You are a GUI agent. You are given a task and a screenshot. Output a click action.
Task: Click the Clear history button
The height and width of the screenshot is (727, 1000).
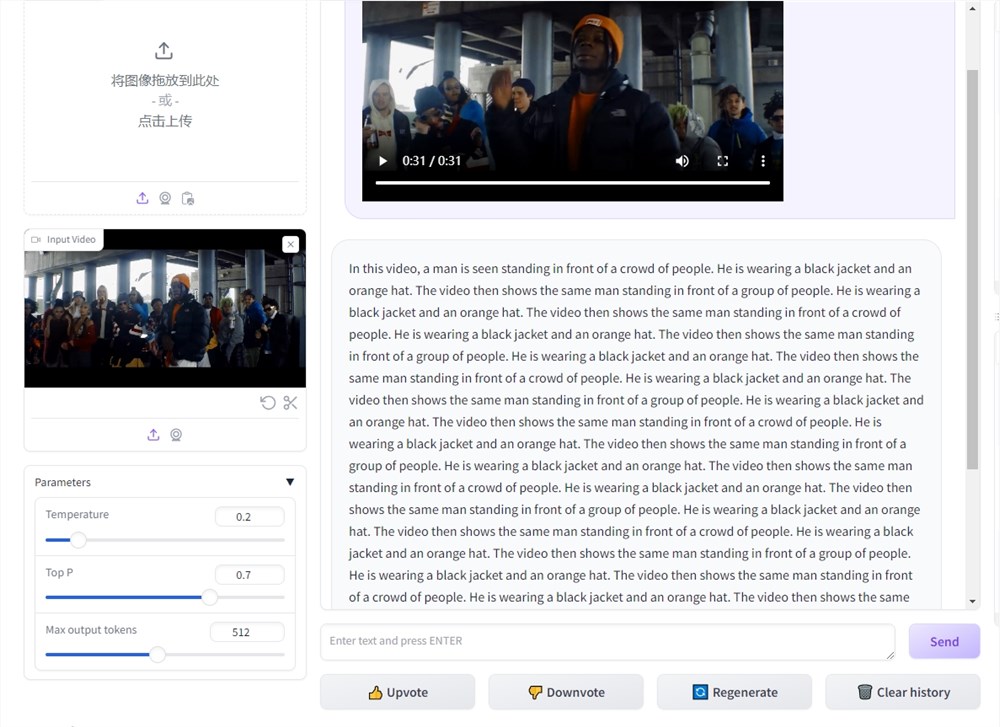click(x=903, y=692)
